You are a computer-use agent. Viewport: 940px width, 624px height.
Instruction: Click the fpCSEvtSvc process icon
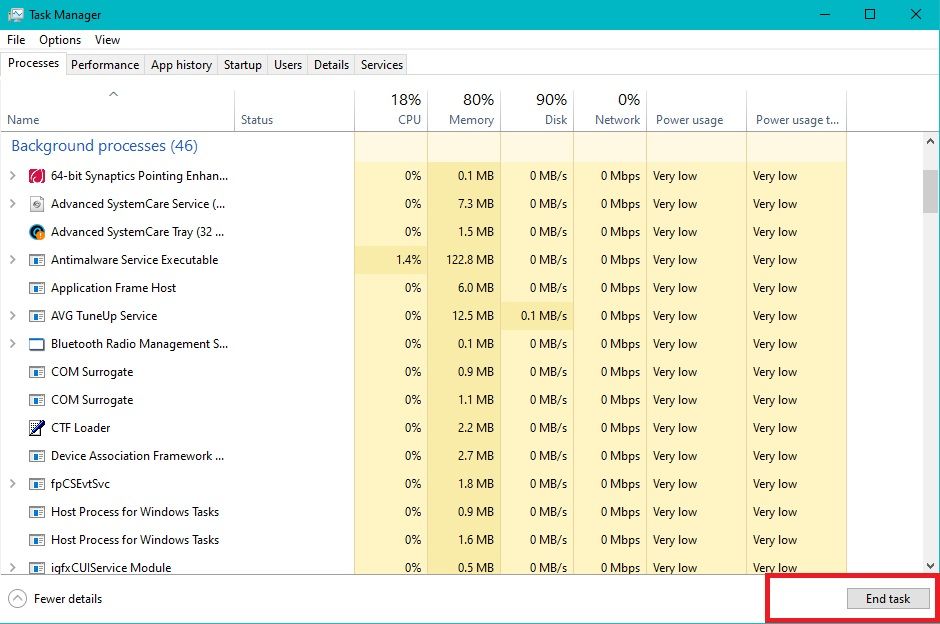click(37, 484)
